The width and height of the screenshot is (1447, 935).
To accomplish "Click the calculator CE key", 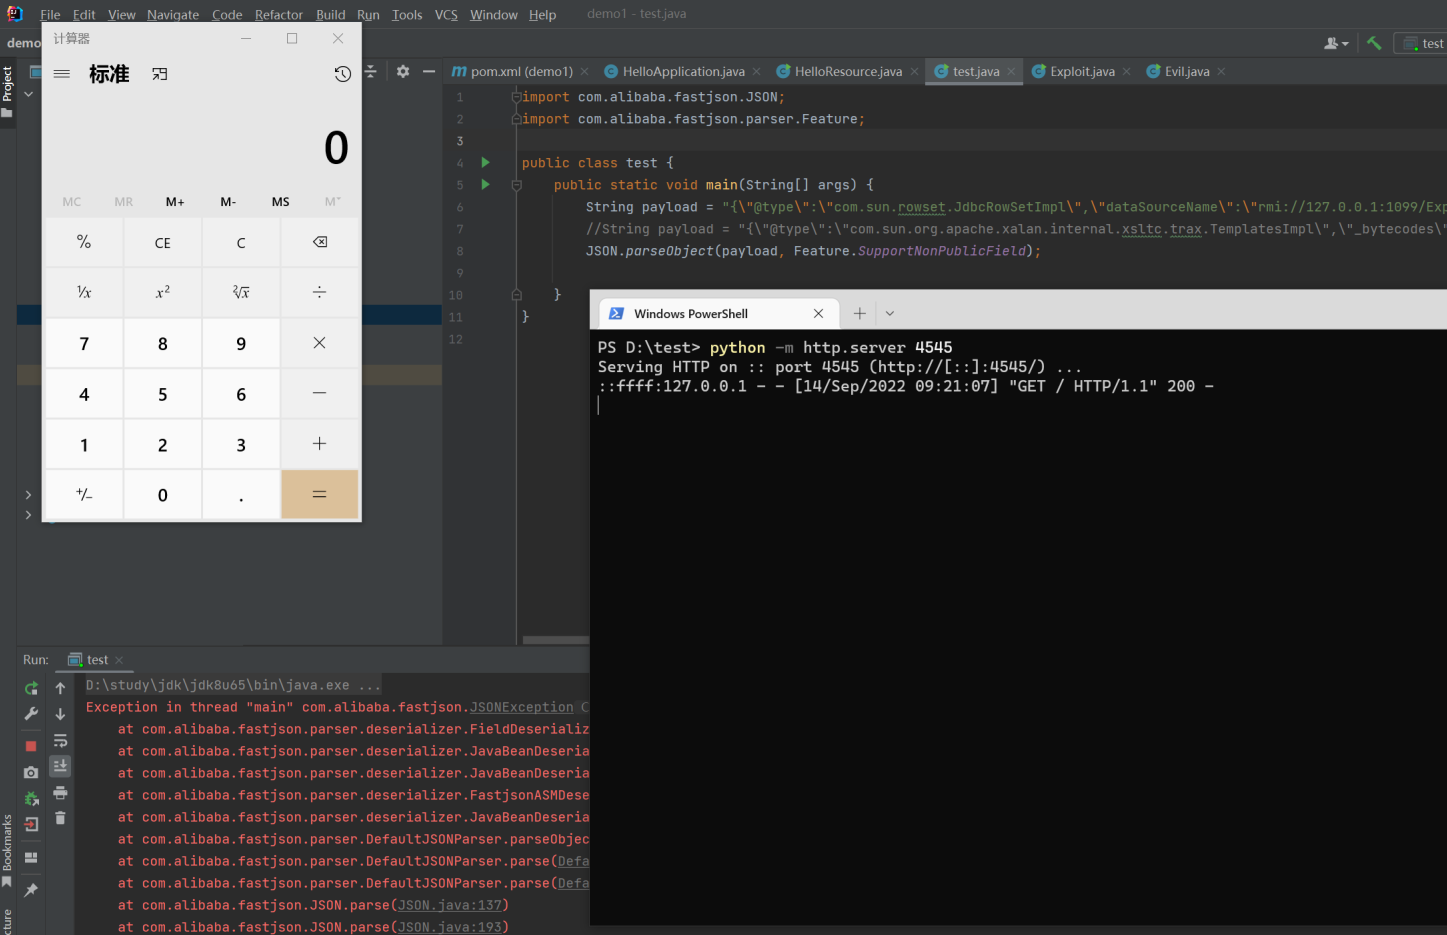I will point(163,242).
